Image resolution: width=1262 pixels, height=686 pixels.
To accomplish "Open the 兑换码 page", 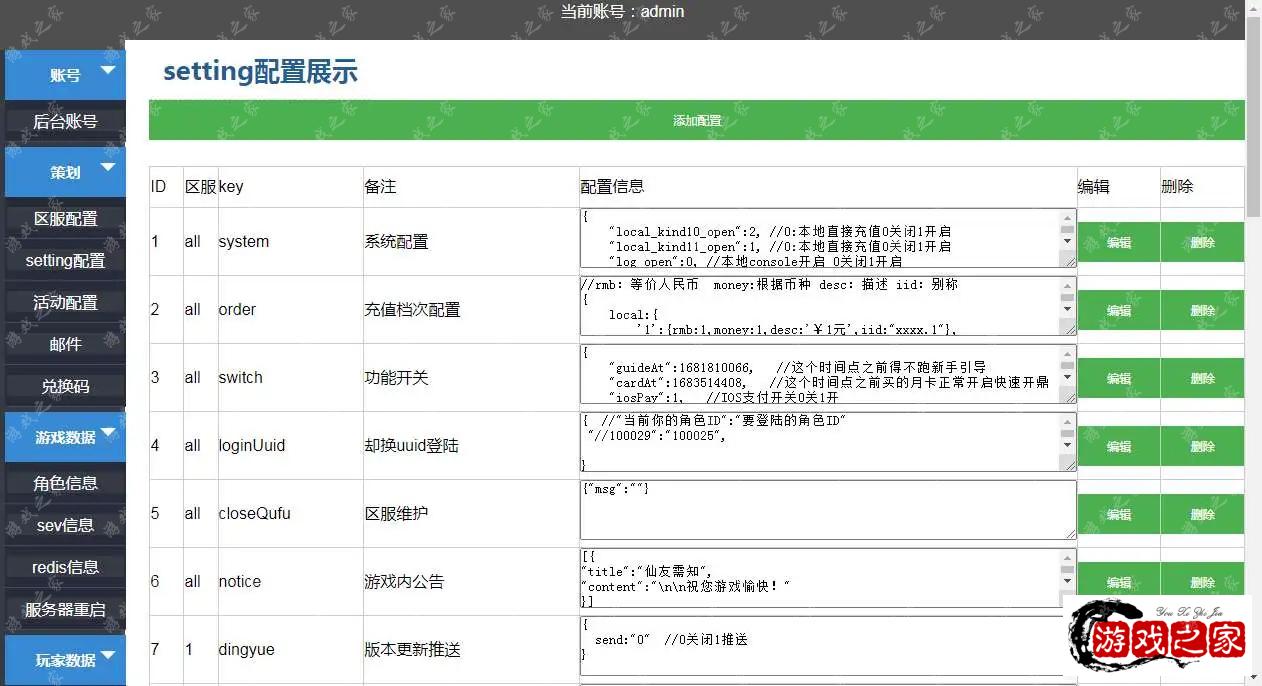I will [x=64, y=386].
